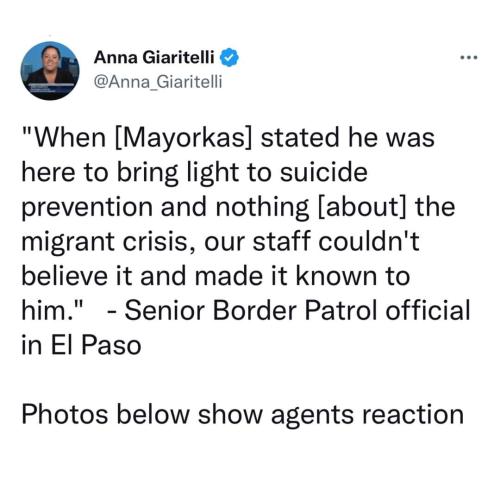Click the word "agents" in last line
Viewport: 500px width, 500px height.
pyautogui.click(x=312, y=416)
